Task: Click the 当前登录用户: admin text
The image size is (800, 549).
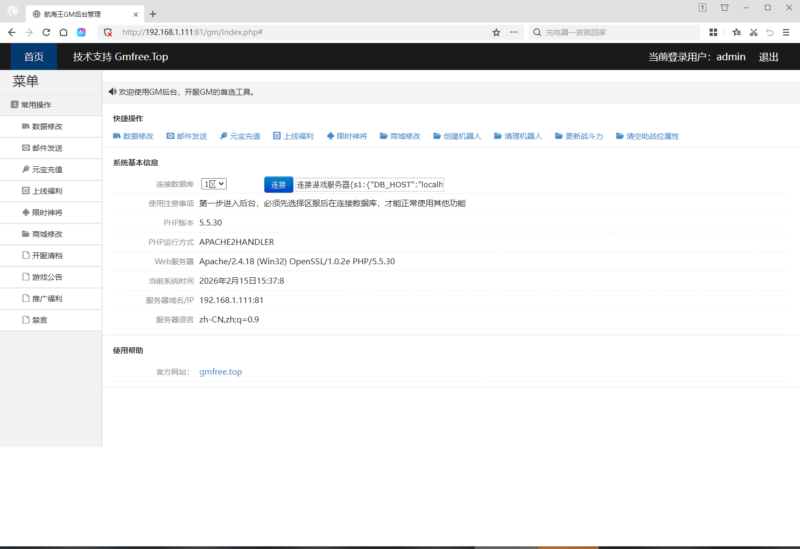Action: [697, 57]
